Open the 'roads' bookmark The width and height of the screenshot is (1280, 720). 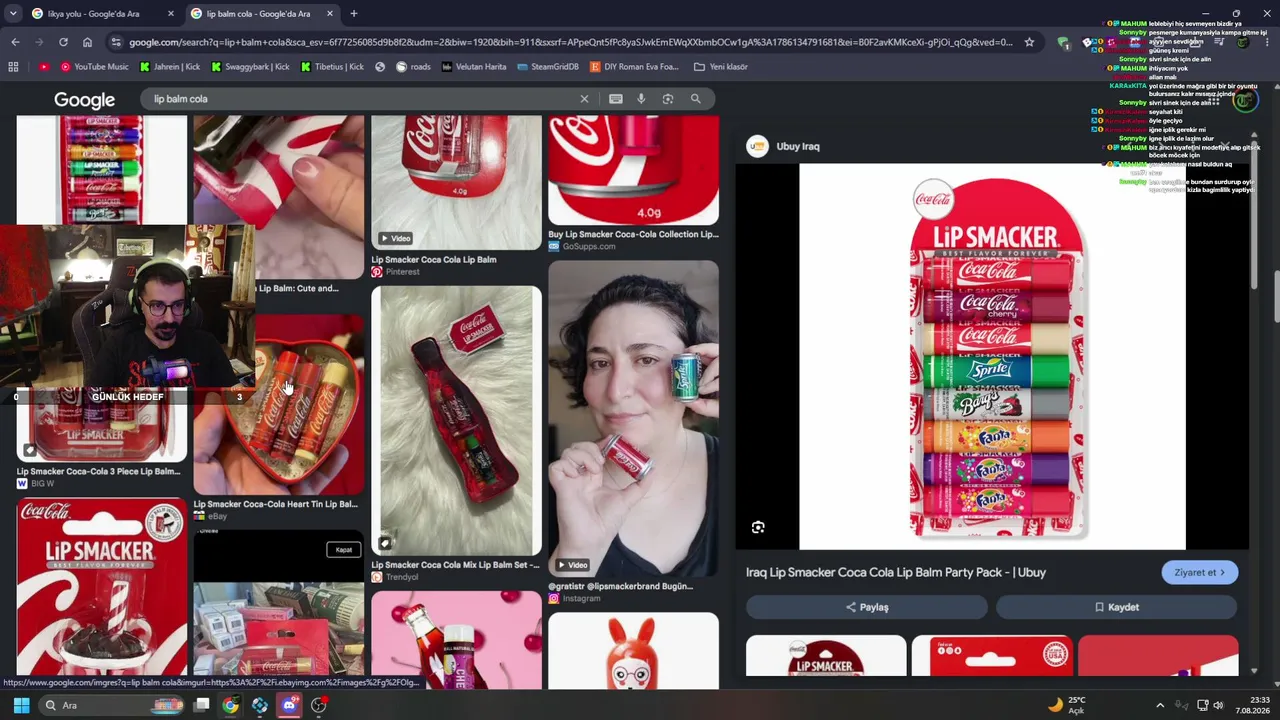coord(413,67)
